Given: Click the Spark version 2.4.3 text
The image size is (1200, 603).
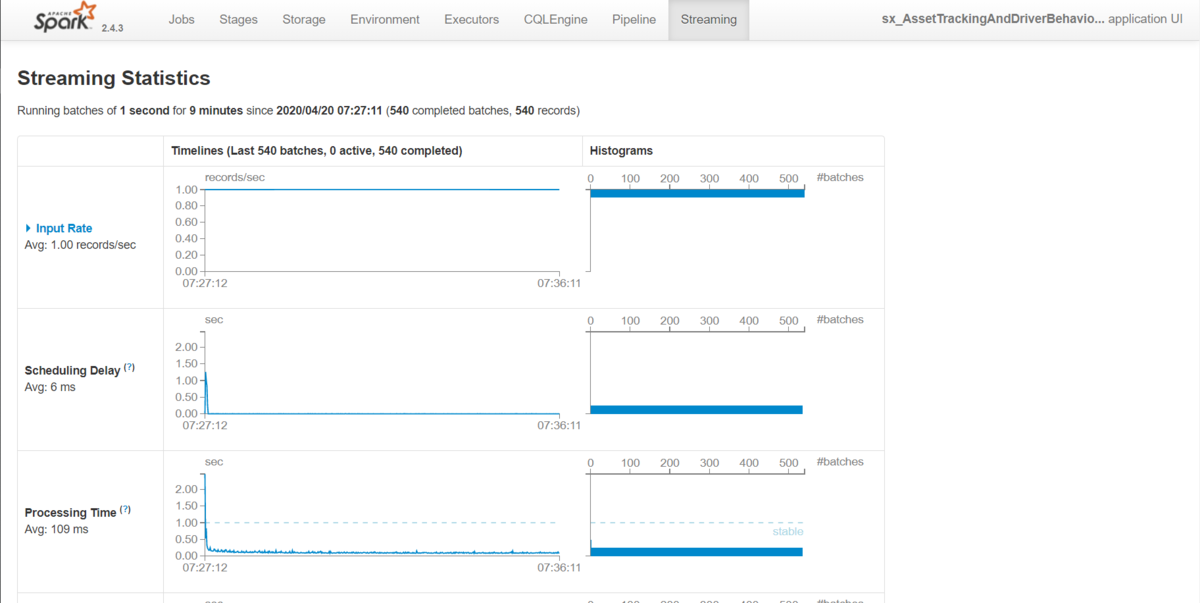Looking at the screenshot, I should 113,29.
